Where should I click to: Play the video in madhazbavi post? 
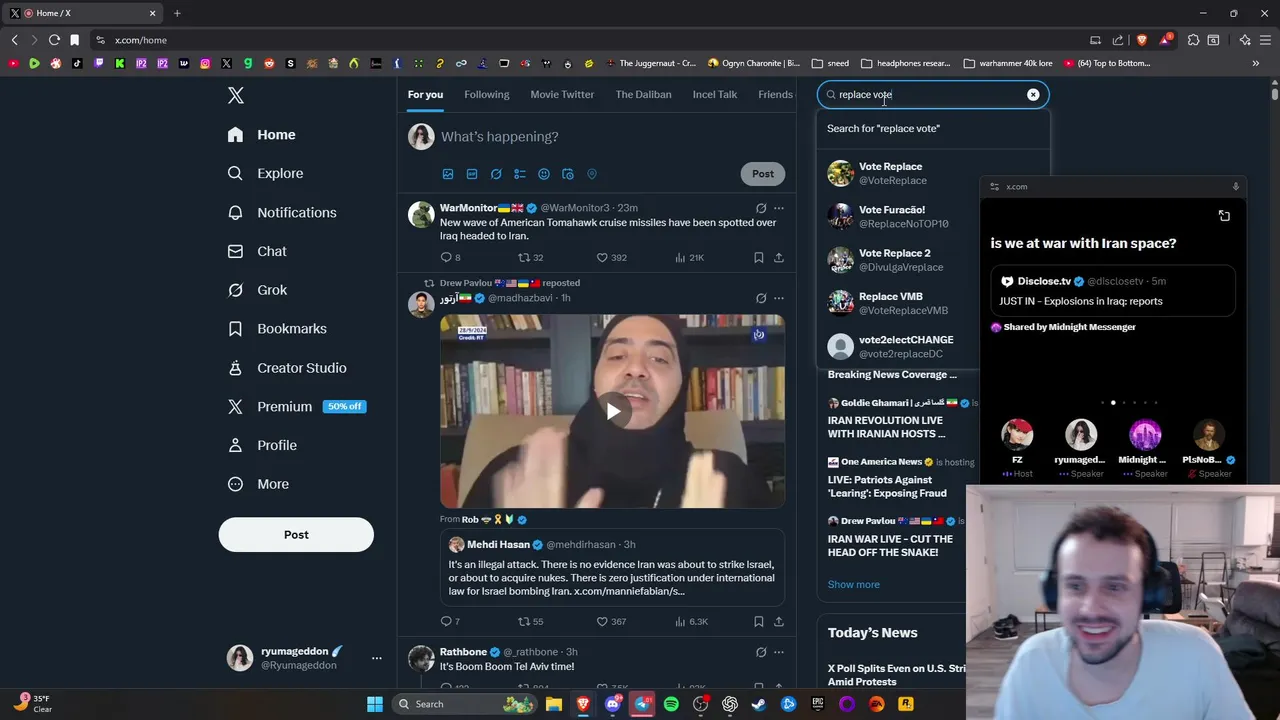coord(613,411)
